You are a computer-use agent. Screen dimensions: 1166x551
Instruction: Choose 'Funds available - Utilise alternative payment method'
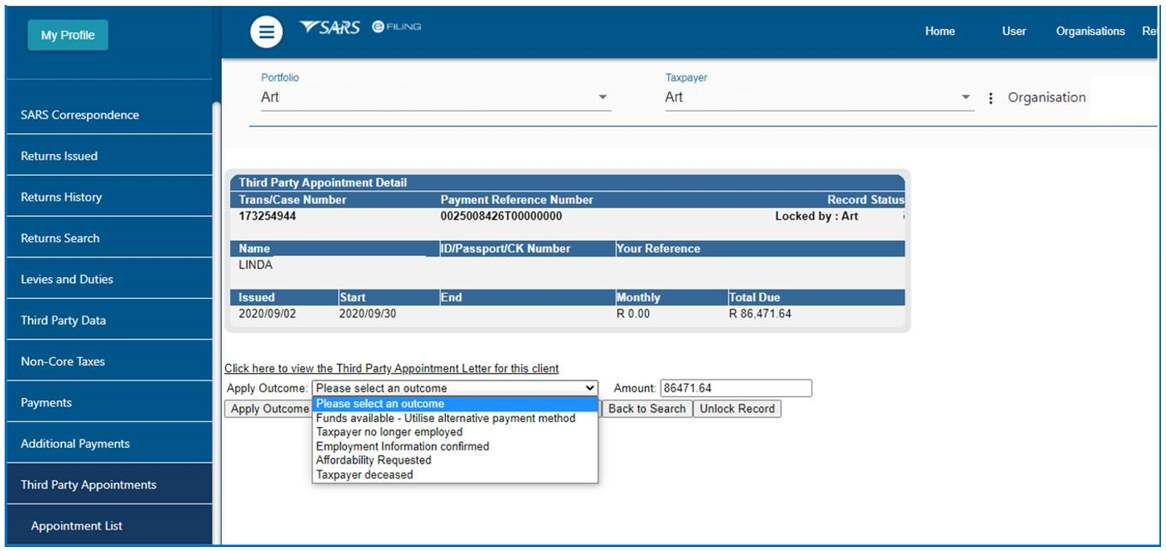click(x=445, y=418)
